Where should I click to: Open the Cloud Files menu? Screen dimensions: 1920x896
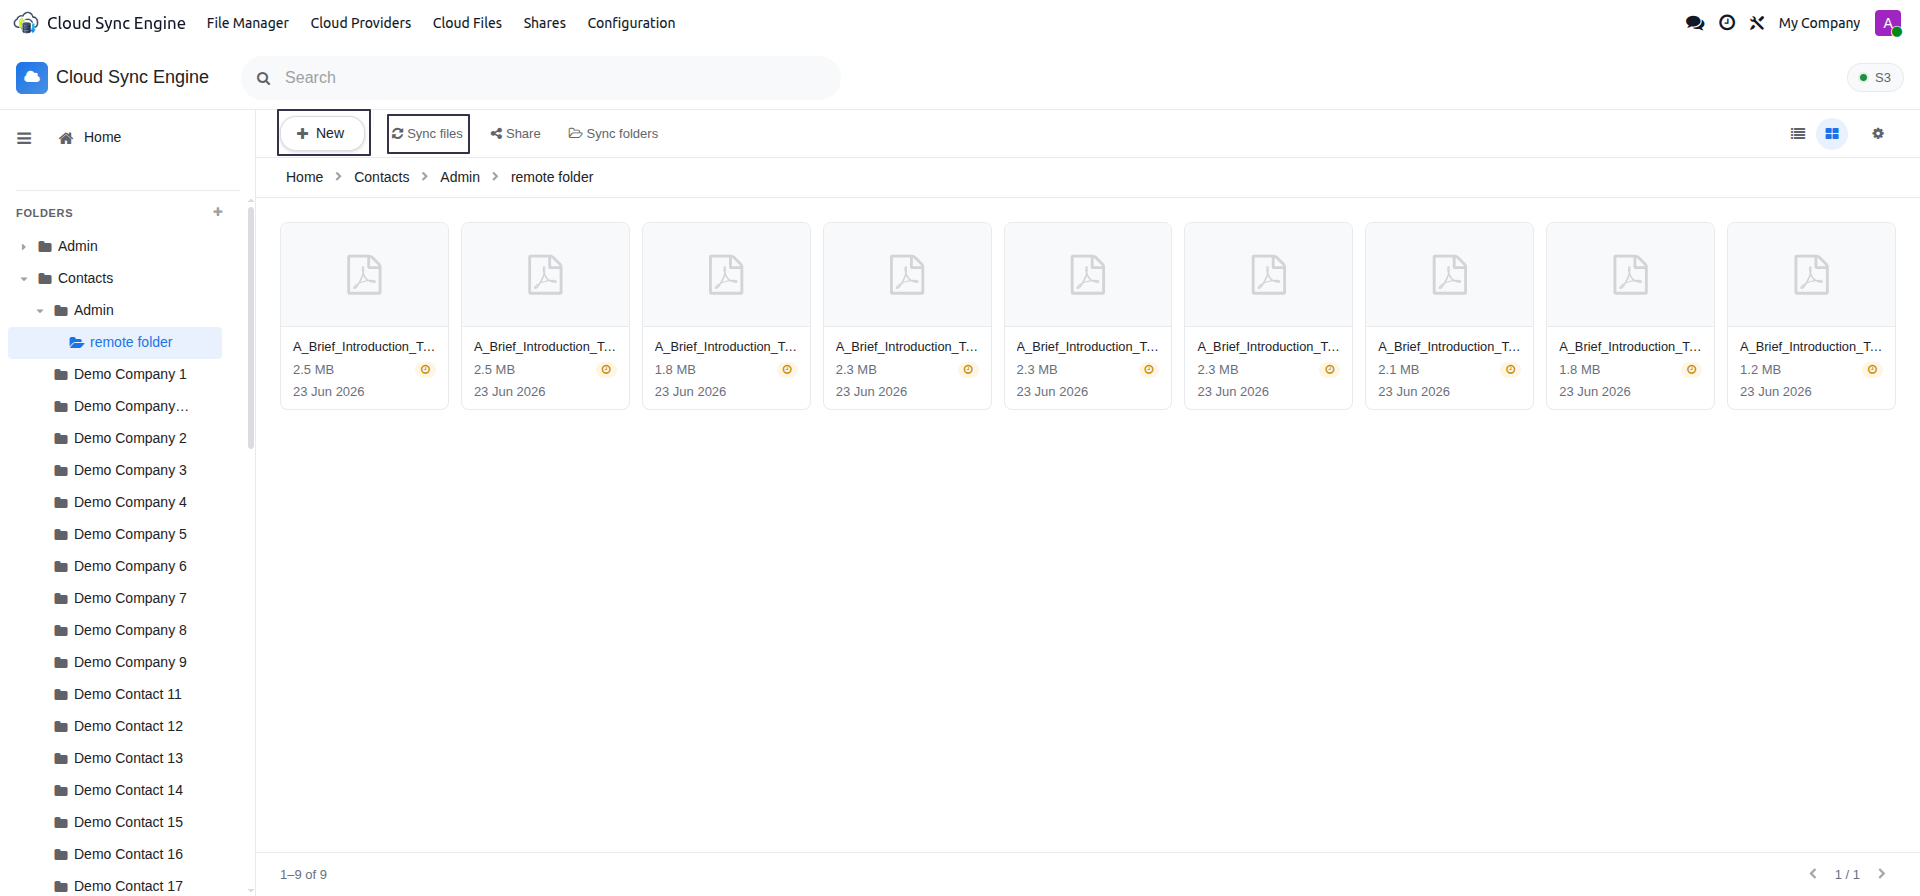[x=467, y=23]
